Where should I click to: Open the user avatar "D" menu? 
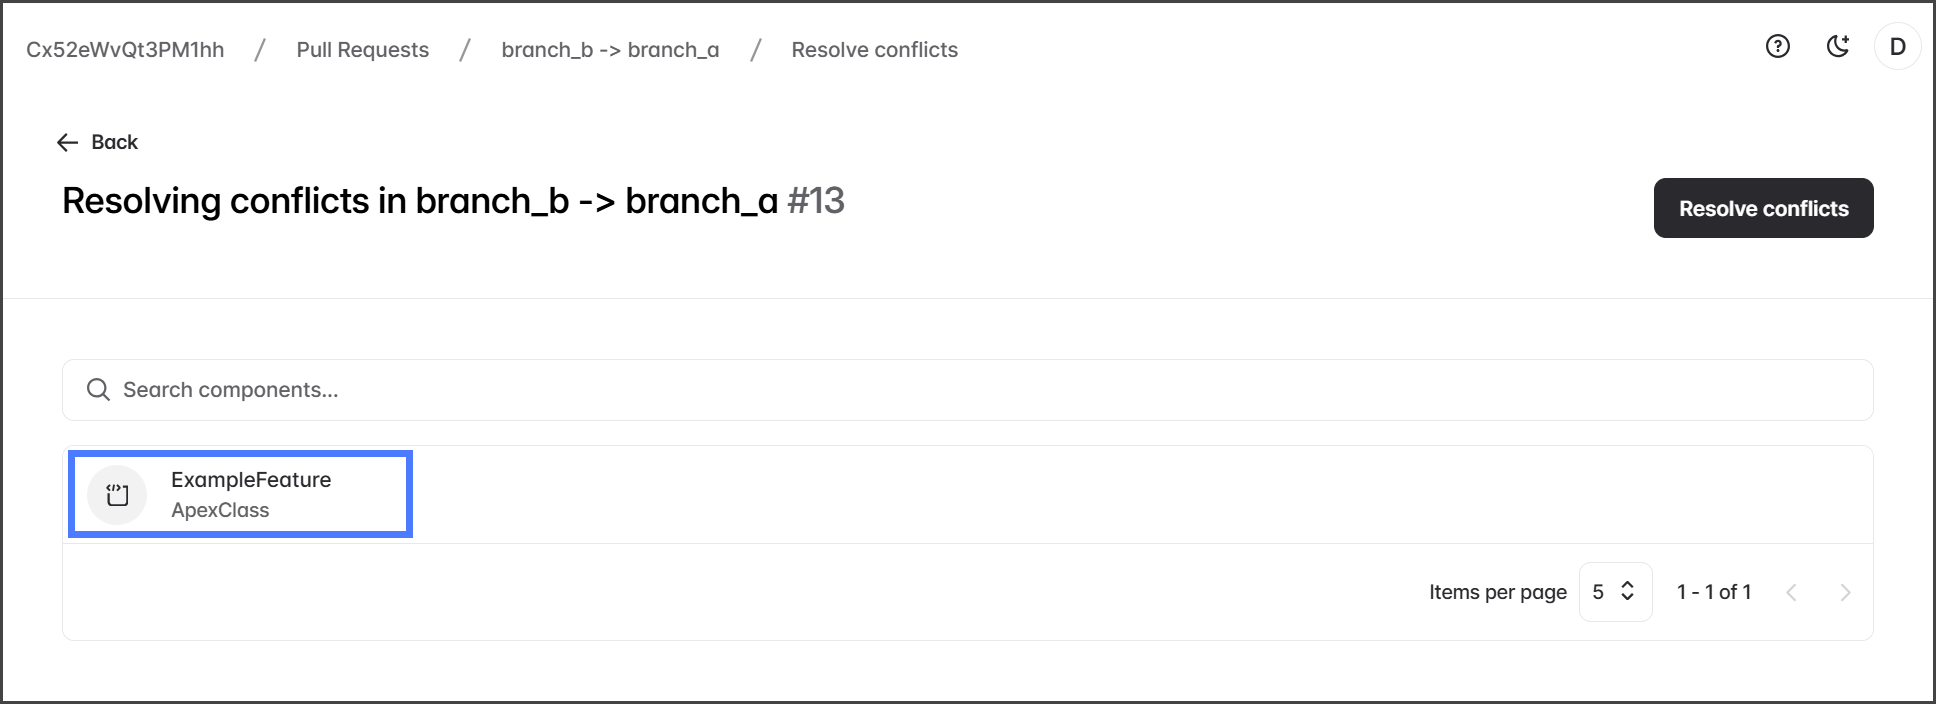[x=1897, y=47]
